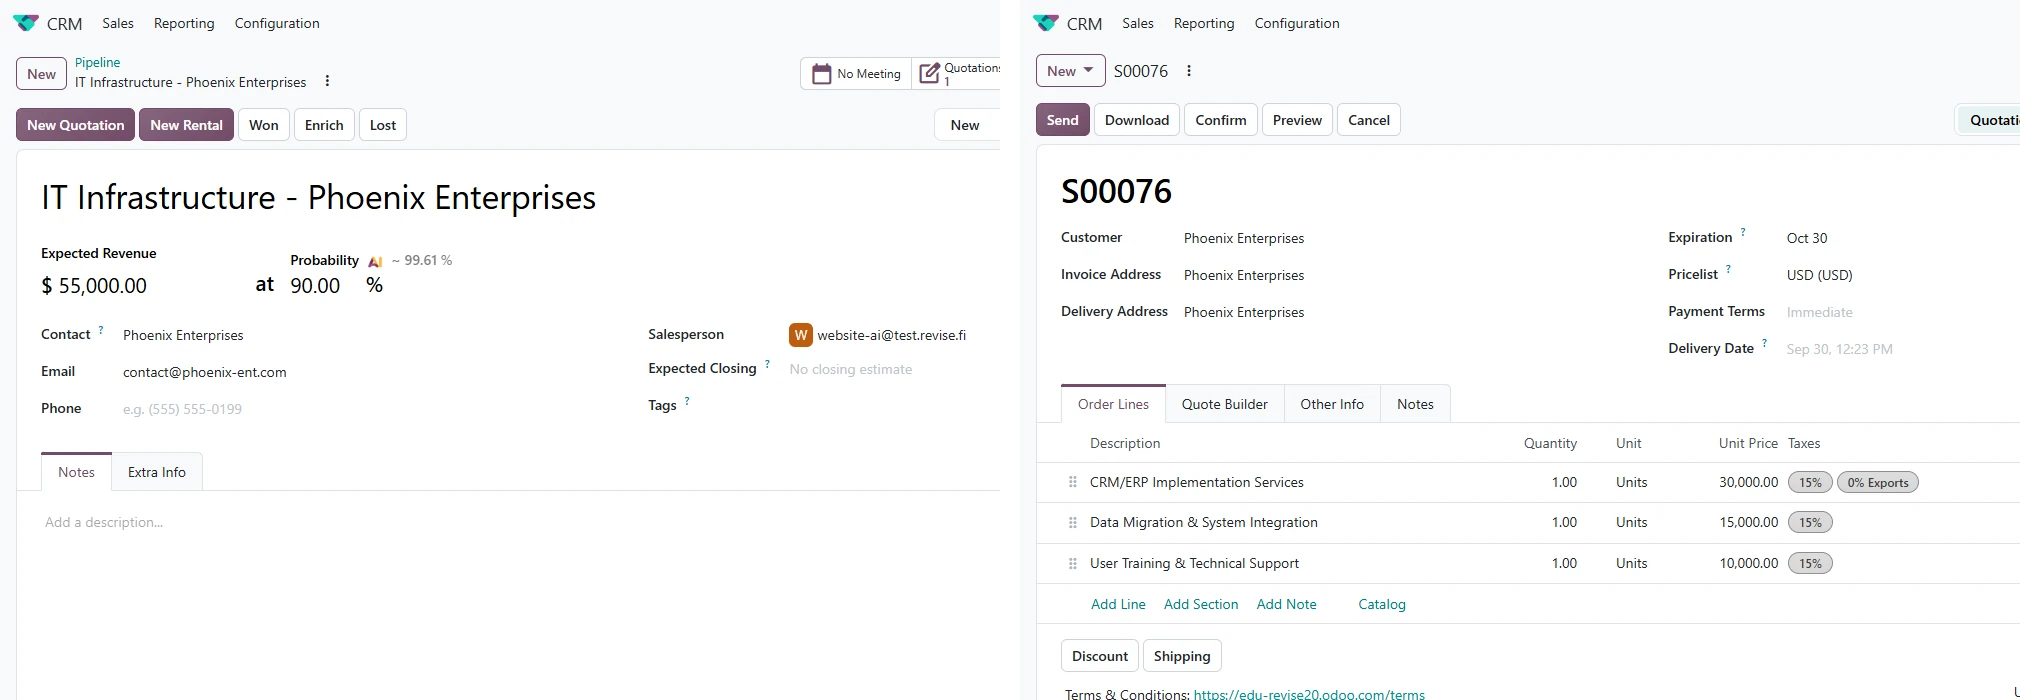Click the Quotations edit icon
This screenshot has height=700, width=2020.
pyautogui.click(x=929, y=74)
